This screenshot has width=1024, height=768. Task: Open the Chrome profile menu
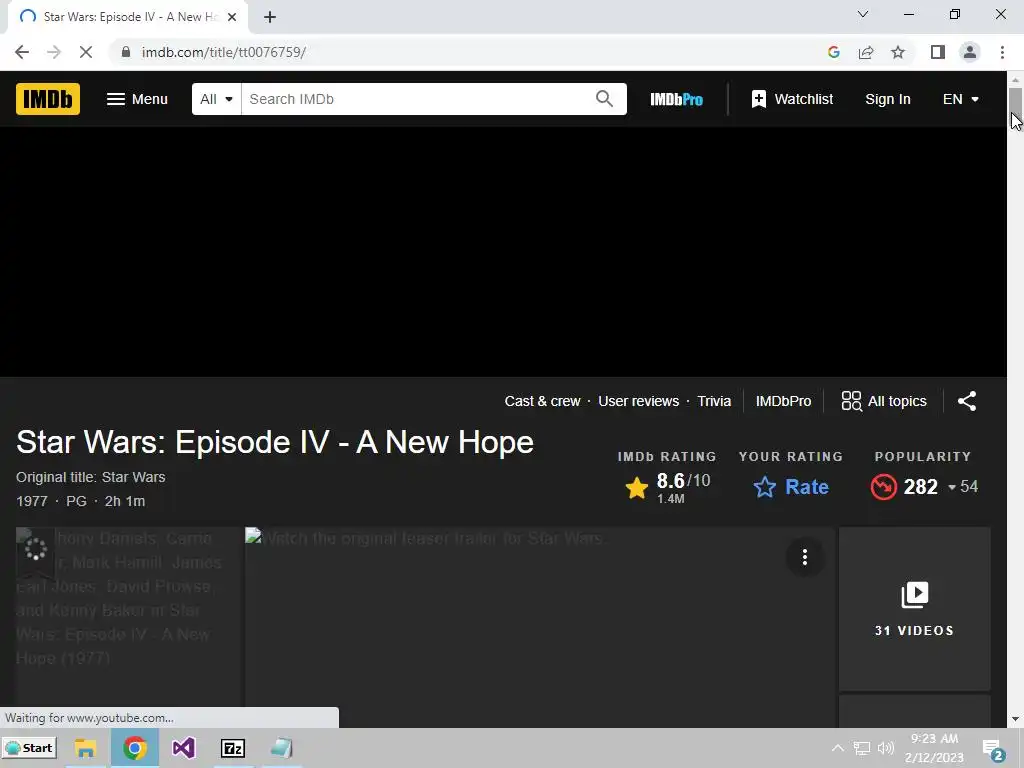tap(970, 52)
